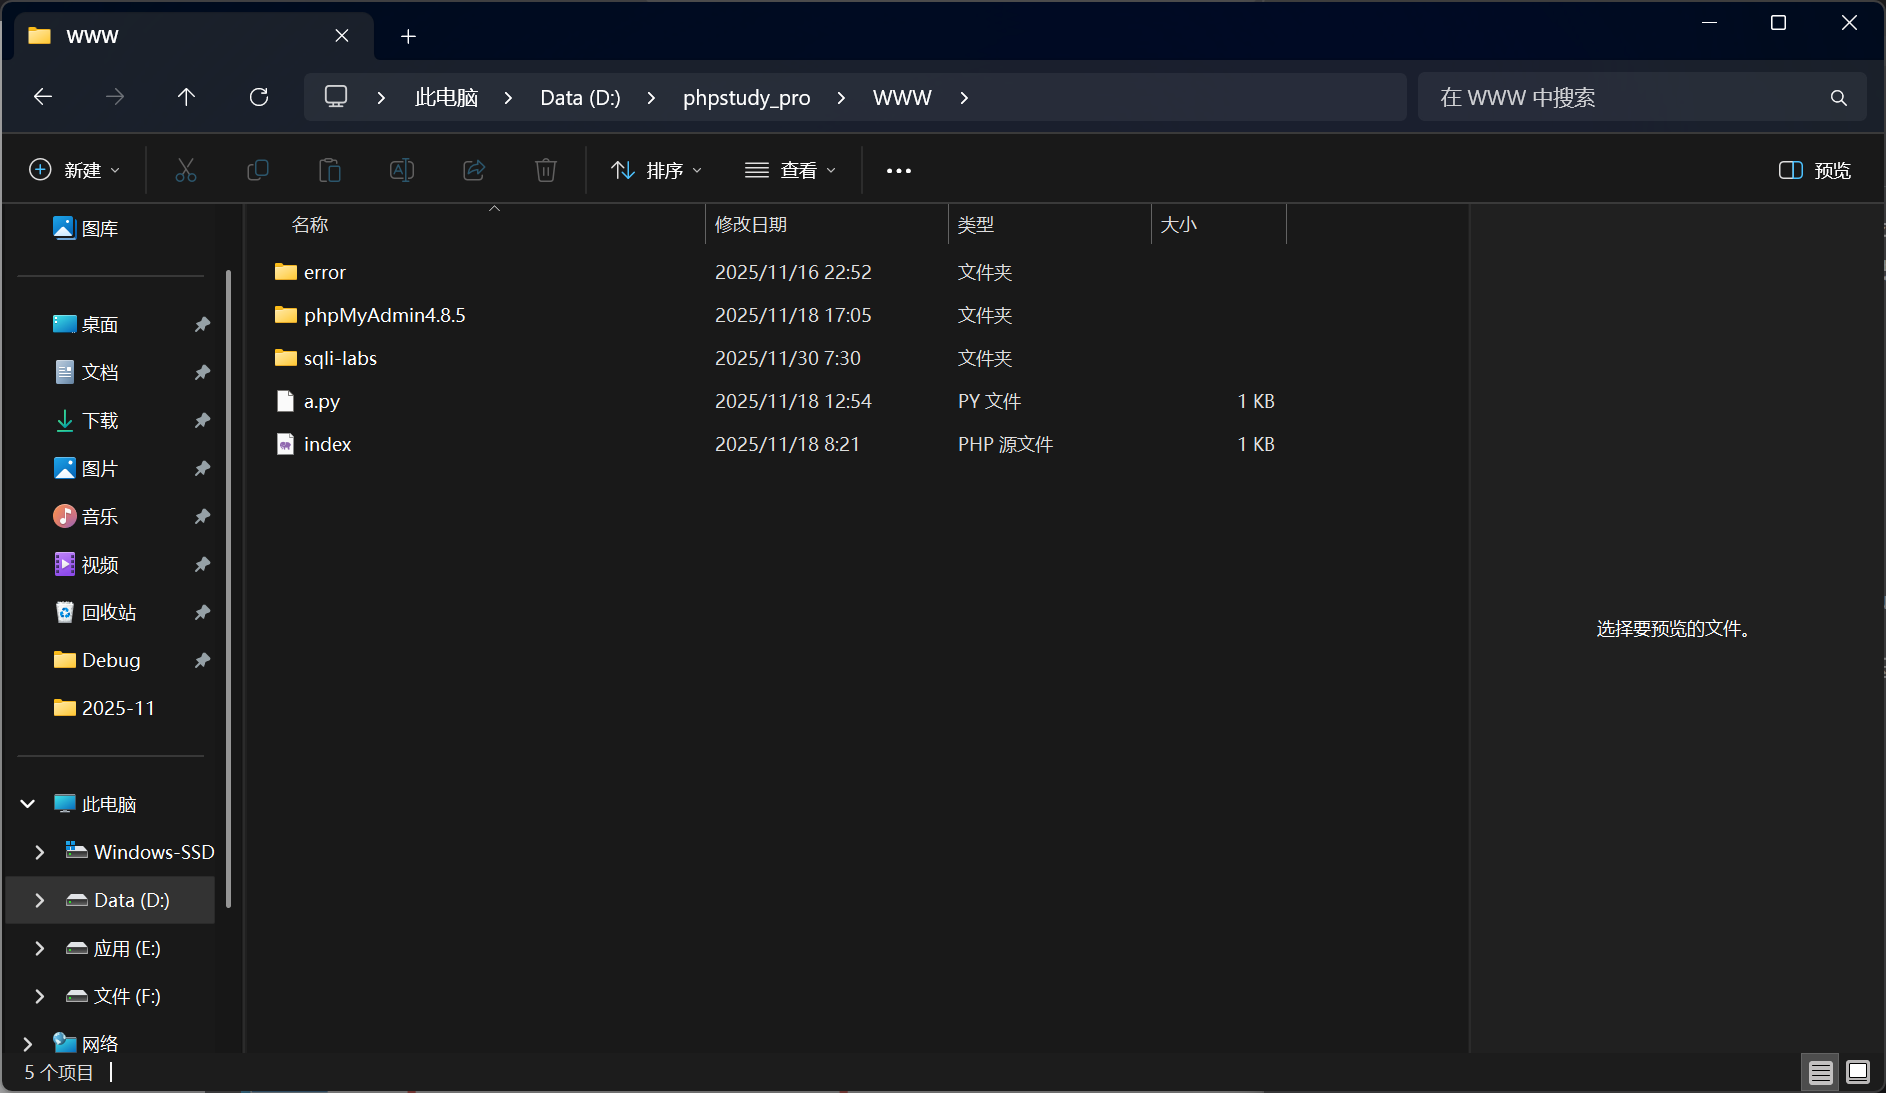Click the Paste clipboard icon
Screen dimensions: 1886x1093
click(330, 170)
